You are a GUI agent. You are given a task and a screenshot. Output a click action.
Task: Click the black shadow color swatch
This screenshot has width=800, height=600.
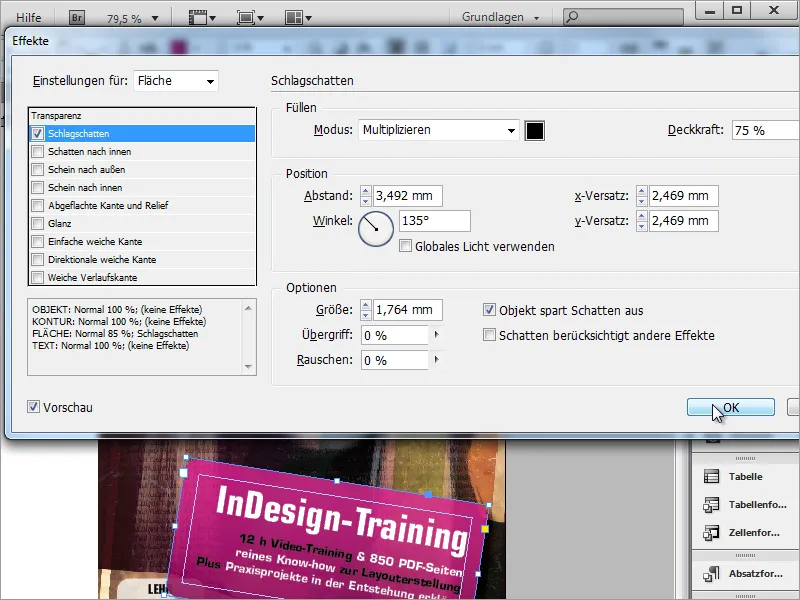click(535, 131)
